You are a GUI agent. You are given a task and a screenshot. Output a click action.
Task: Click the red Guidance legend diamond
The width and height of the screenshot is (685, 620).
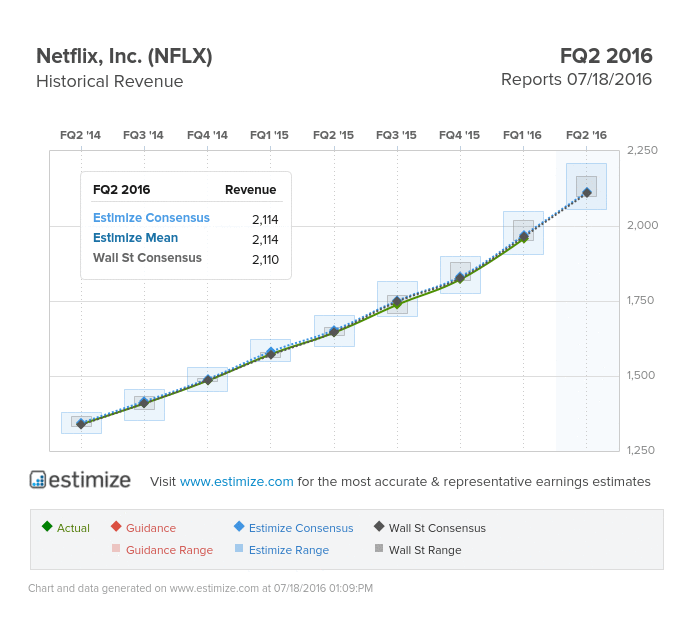click(116, 526)
